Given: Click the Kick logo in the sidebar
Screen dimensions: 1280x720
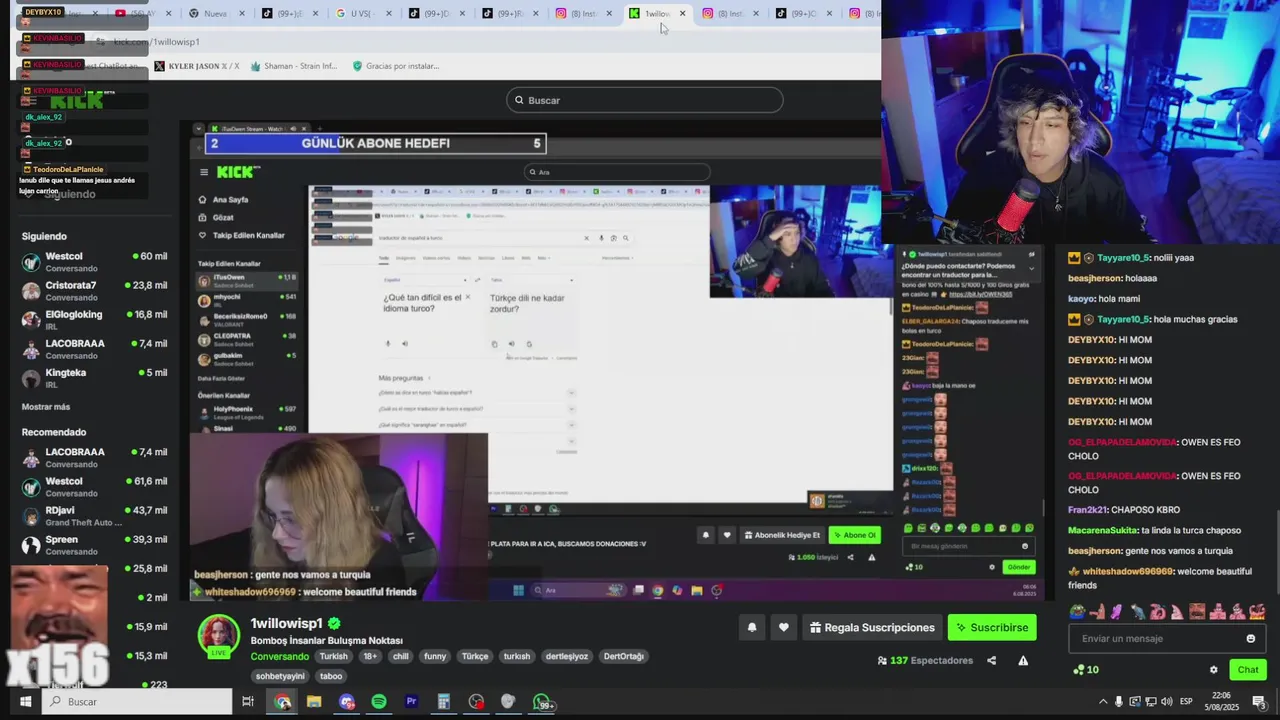Looking at the screenshot, I should pos(76,100).
